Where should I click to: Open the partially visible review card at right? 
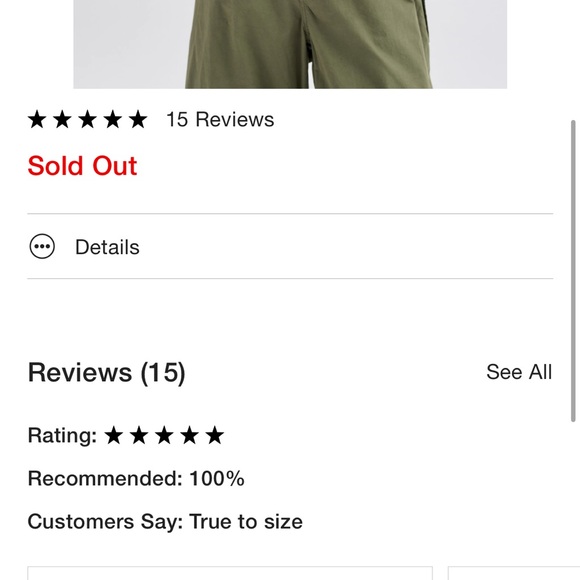tap(514, 573)
